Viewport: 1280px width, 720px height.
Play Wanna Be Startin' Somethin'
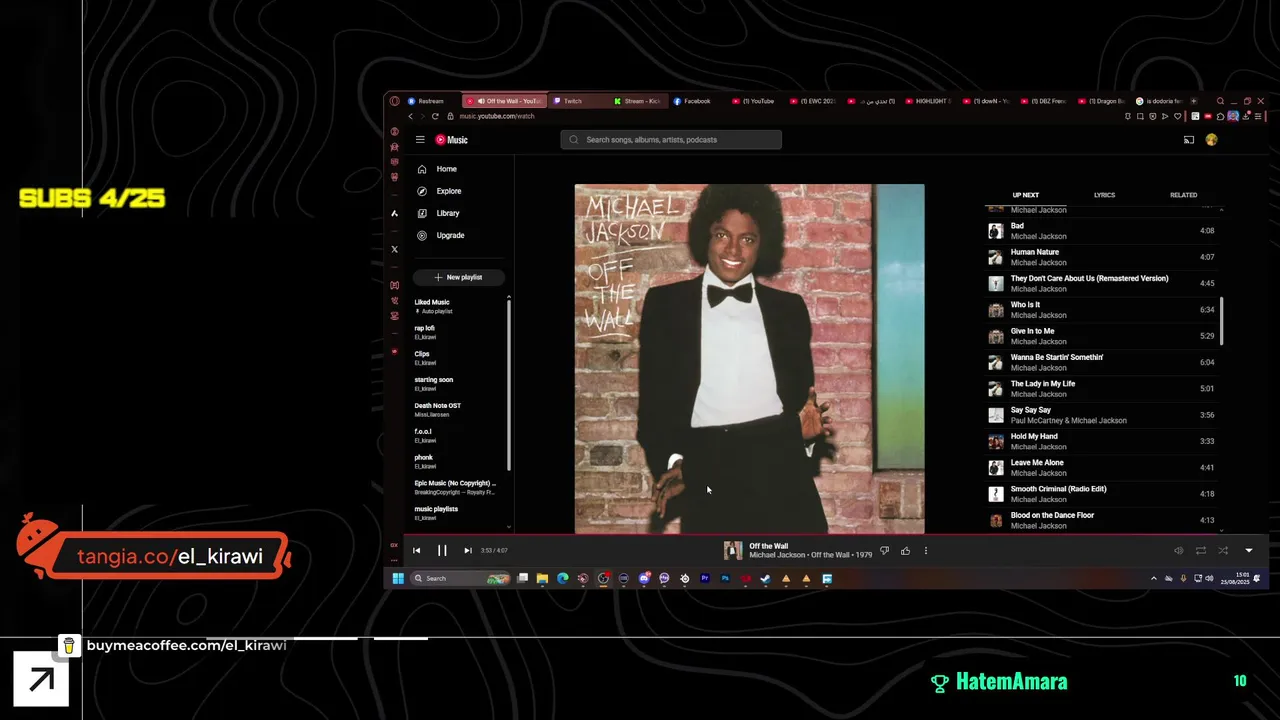click(x=1102, y=362)
